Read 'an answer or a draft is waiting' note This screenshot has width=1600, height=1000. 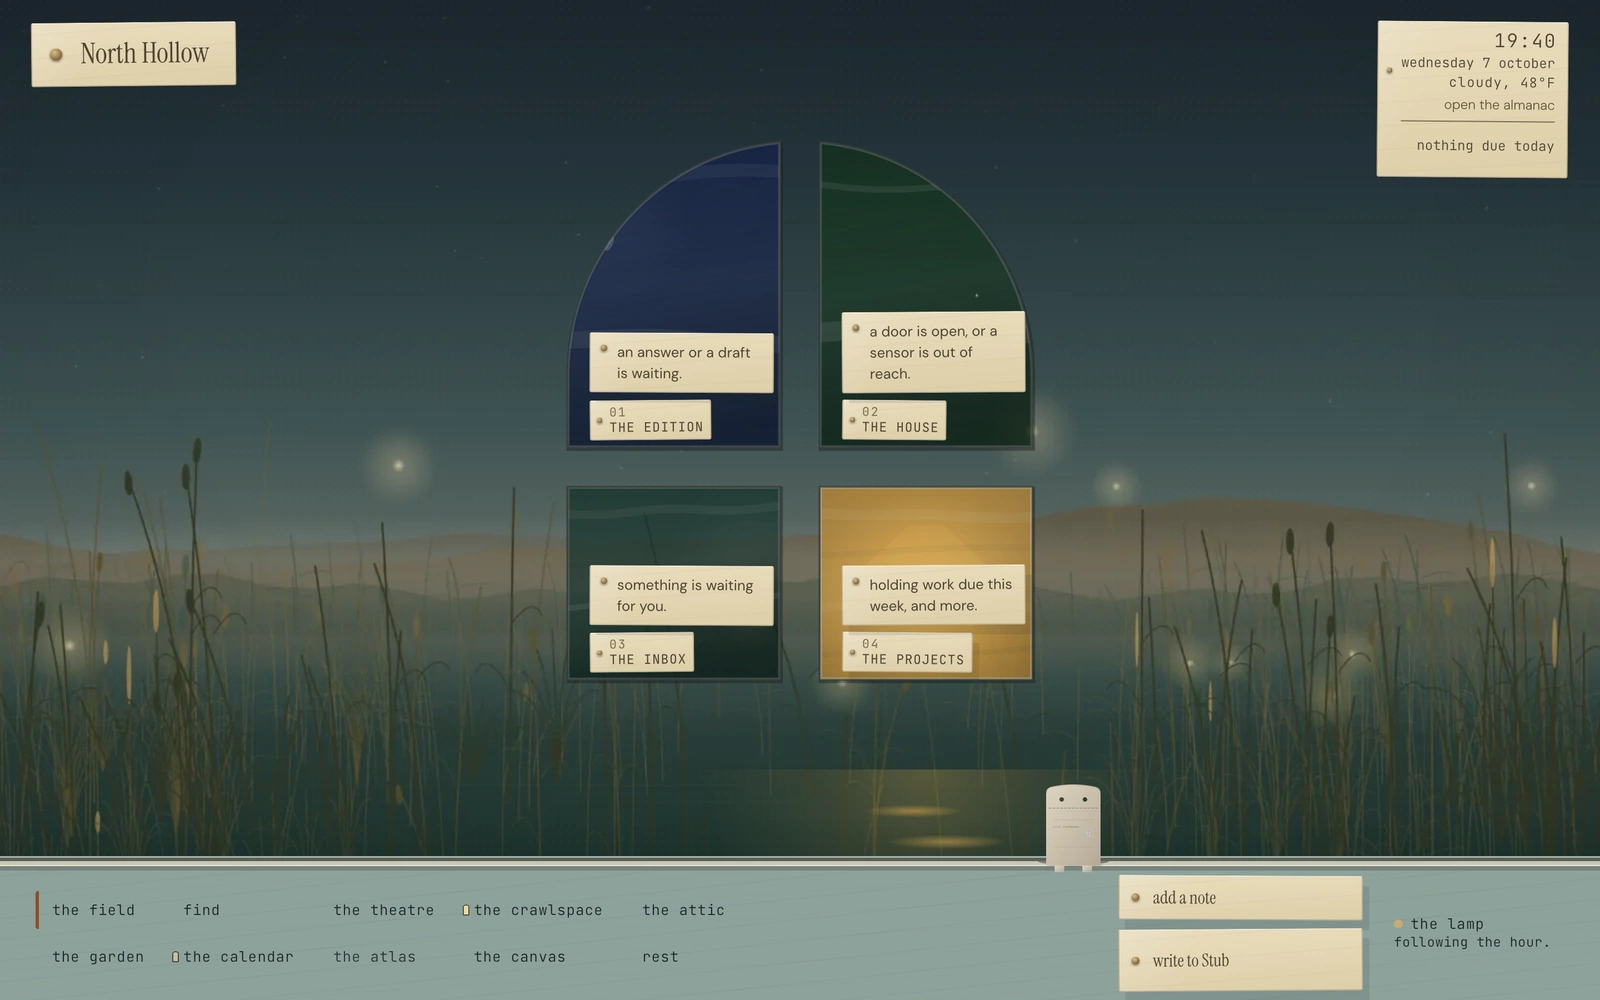681,363
